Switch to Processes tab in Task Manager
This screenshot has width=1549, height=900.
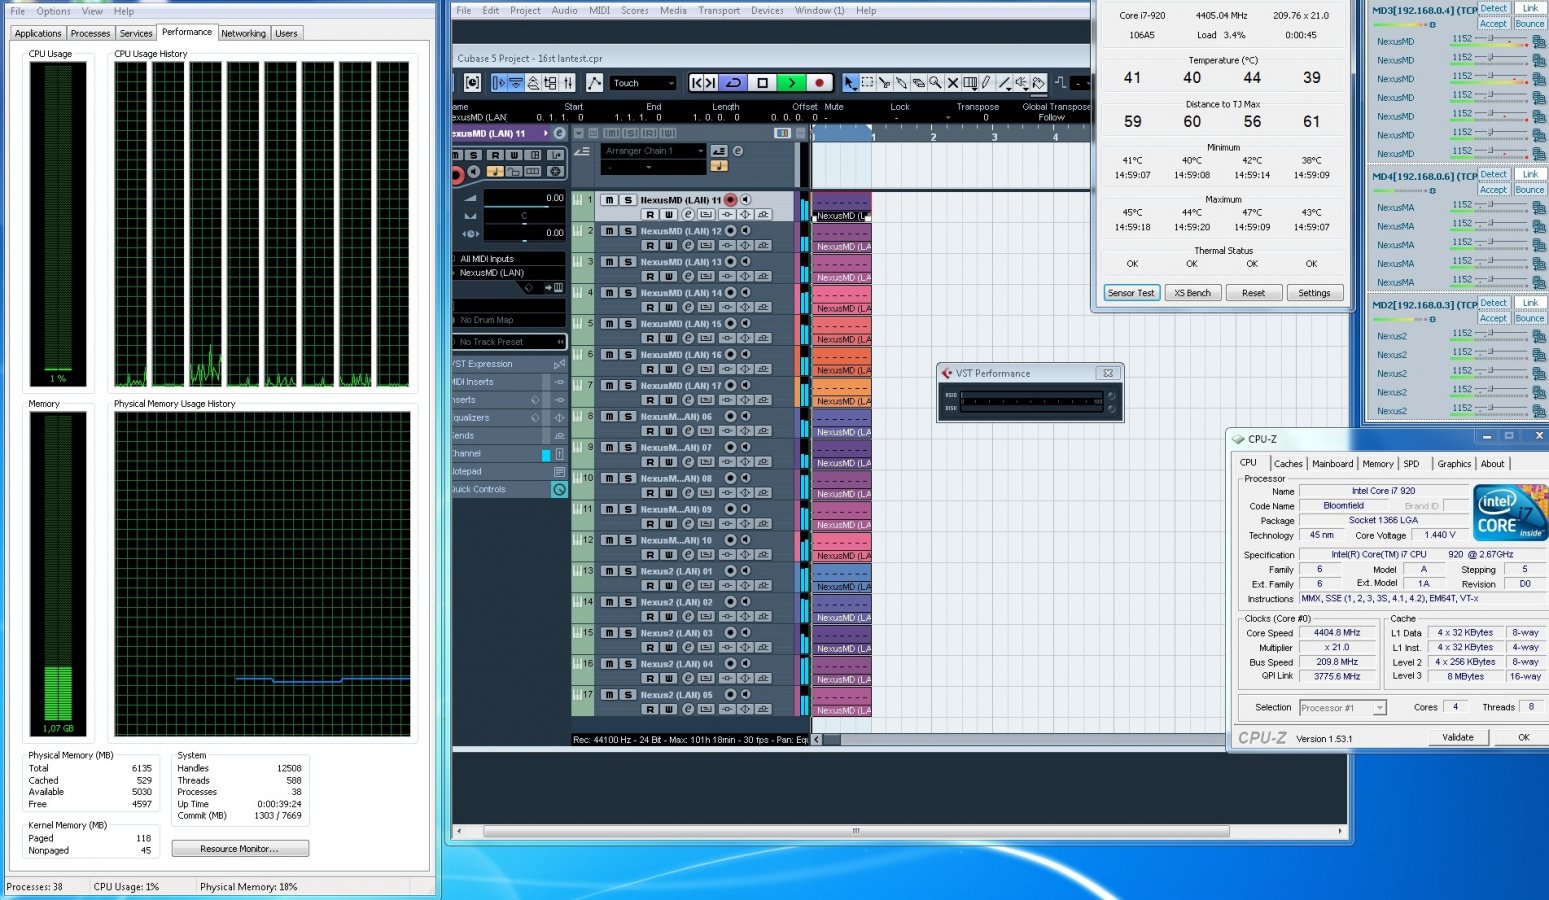tap(90, 33)
